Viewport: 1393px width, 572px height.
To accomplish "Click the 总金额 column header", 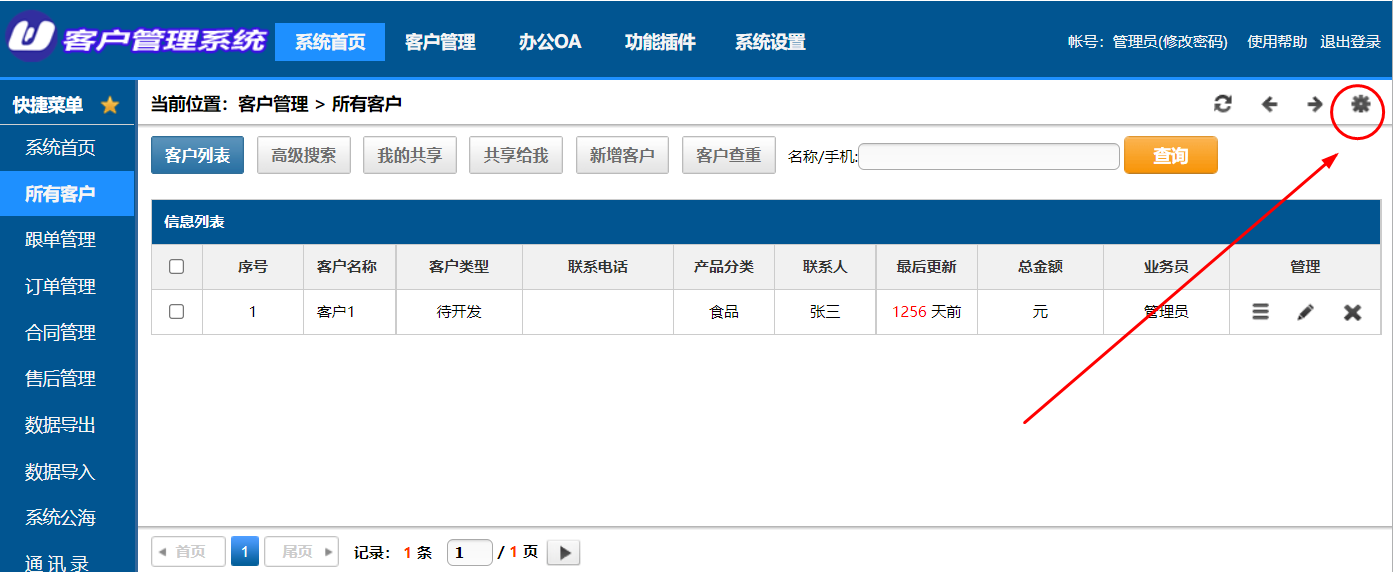I will click(1040, 267).
